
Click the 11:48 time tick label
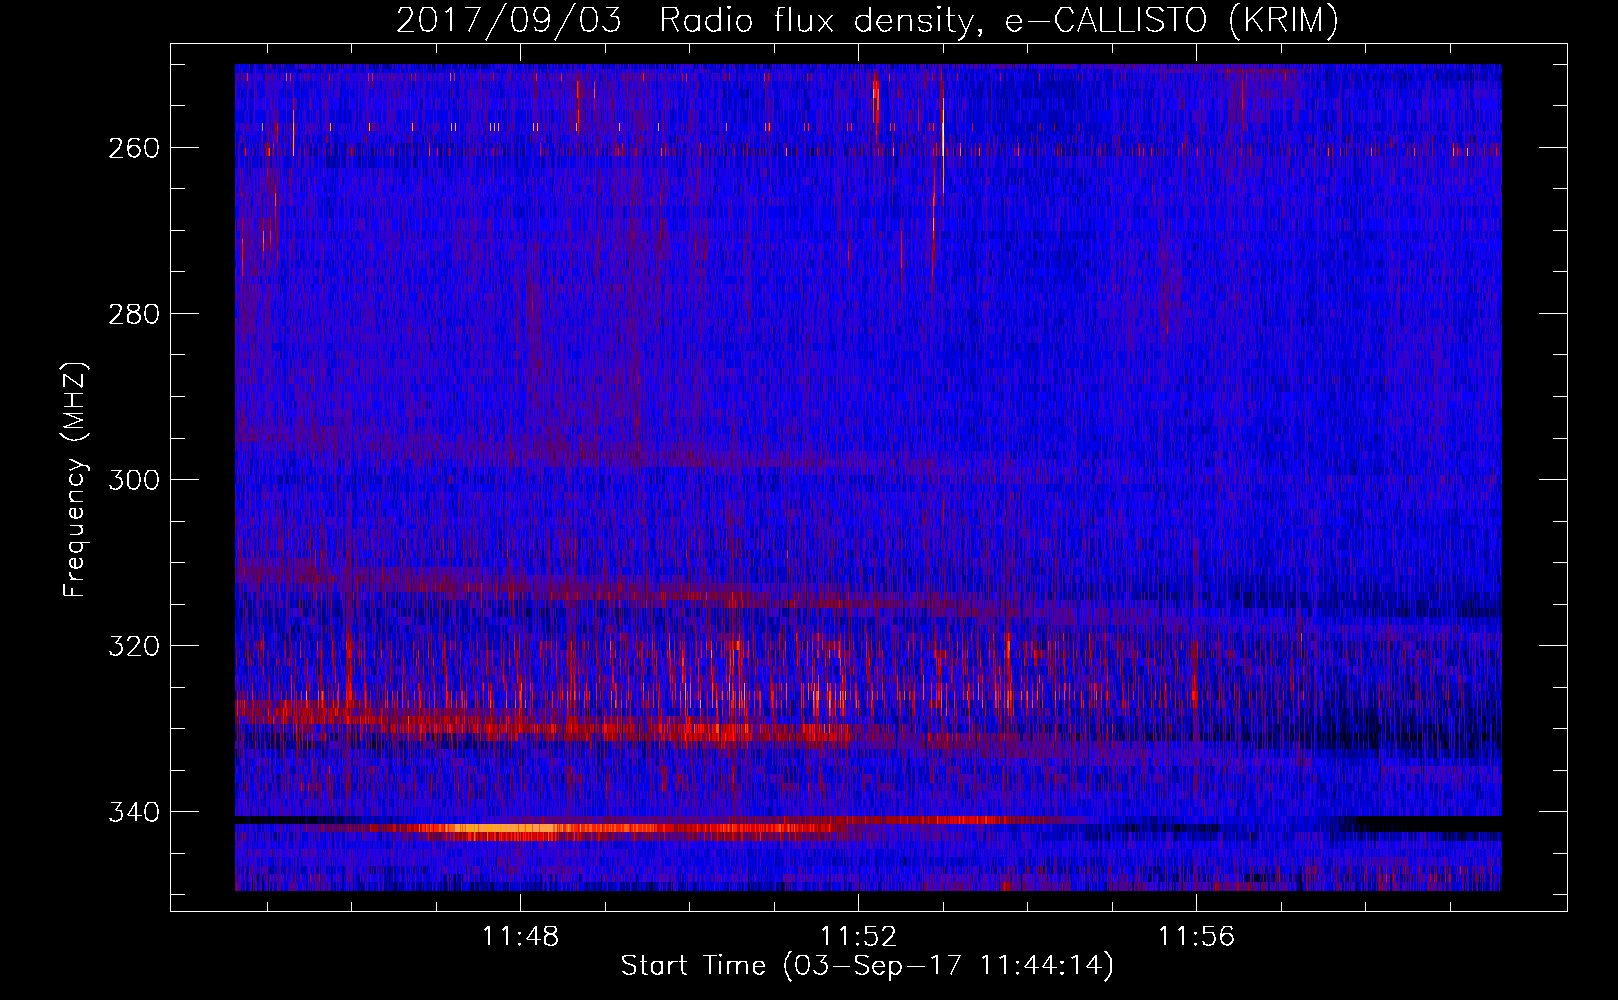coord(520,937)
